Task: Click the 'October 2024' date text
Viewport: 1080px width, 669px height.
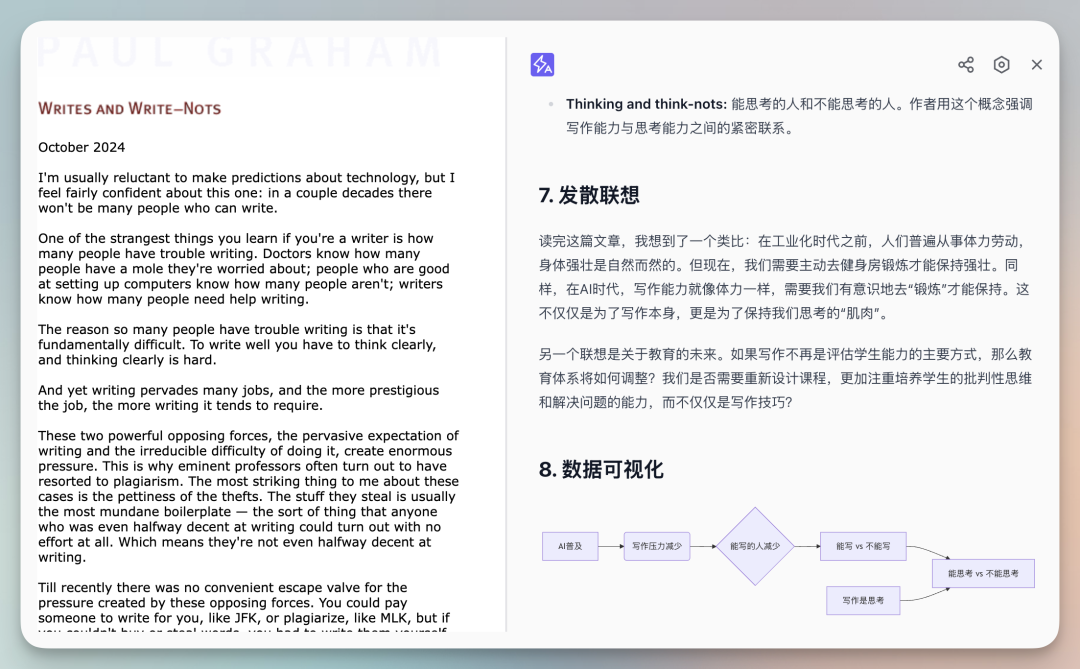Action: (x=81, y=147)
